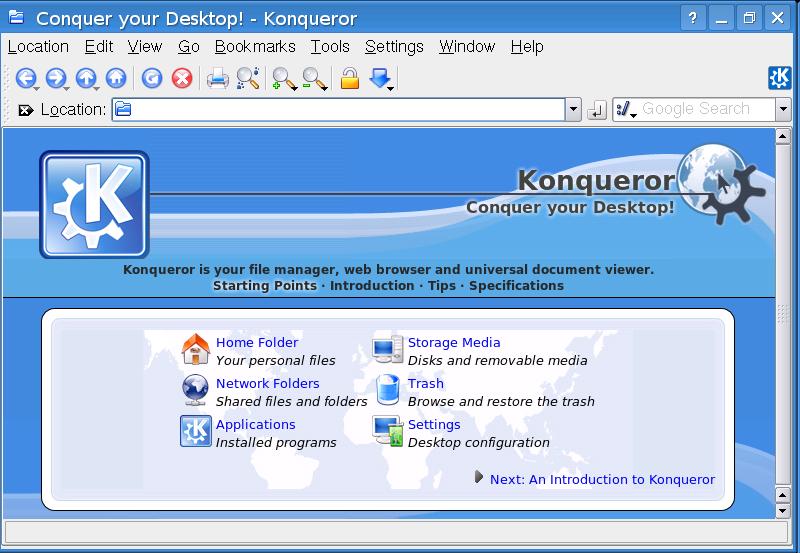Follow Next: An Introduction to Konqueror link
Viewport: 800px width, 553px height.
click(603, 480)
